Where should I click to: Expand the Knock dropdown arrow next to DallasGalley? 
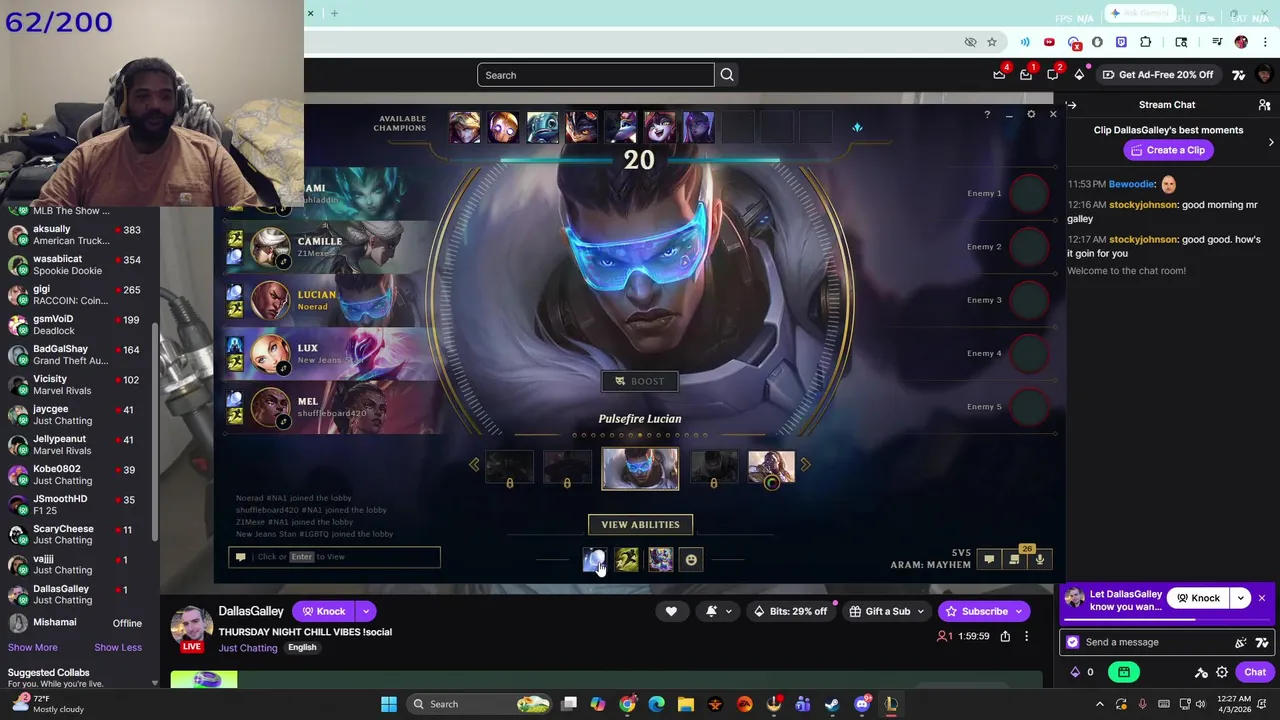point(366,611)
